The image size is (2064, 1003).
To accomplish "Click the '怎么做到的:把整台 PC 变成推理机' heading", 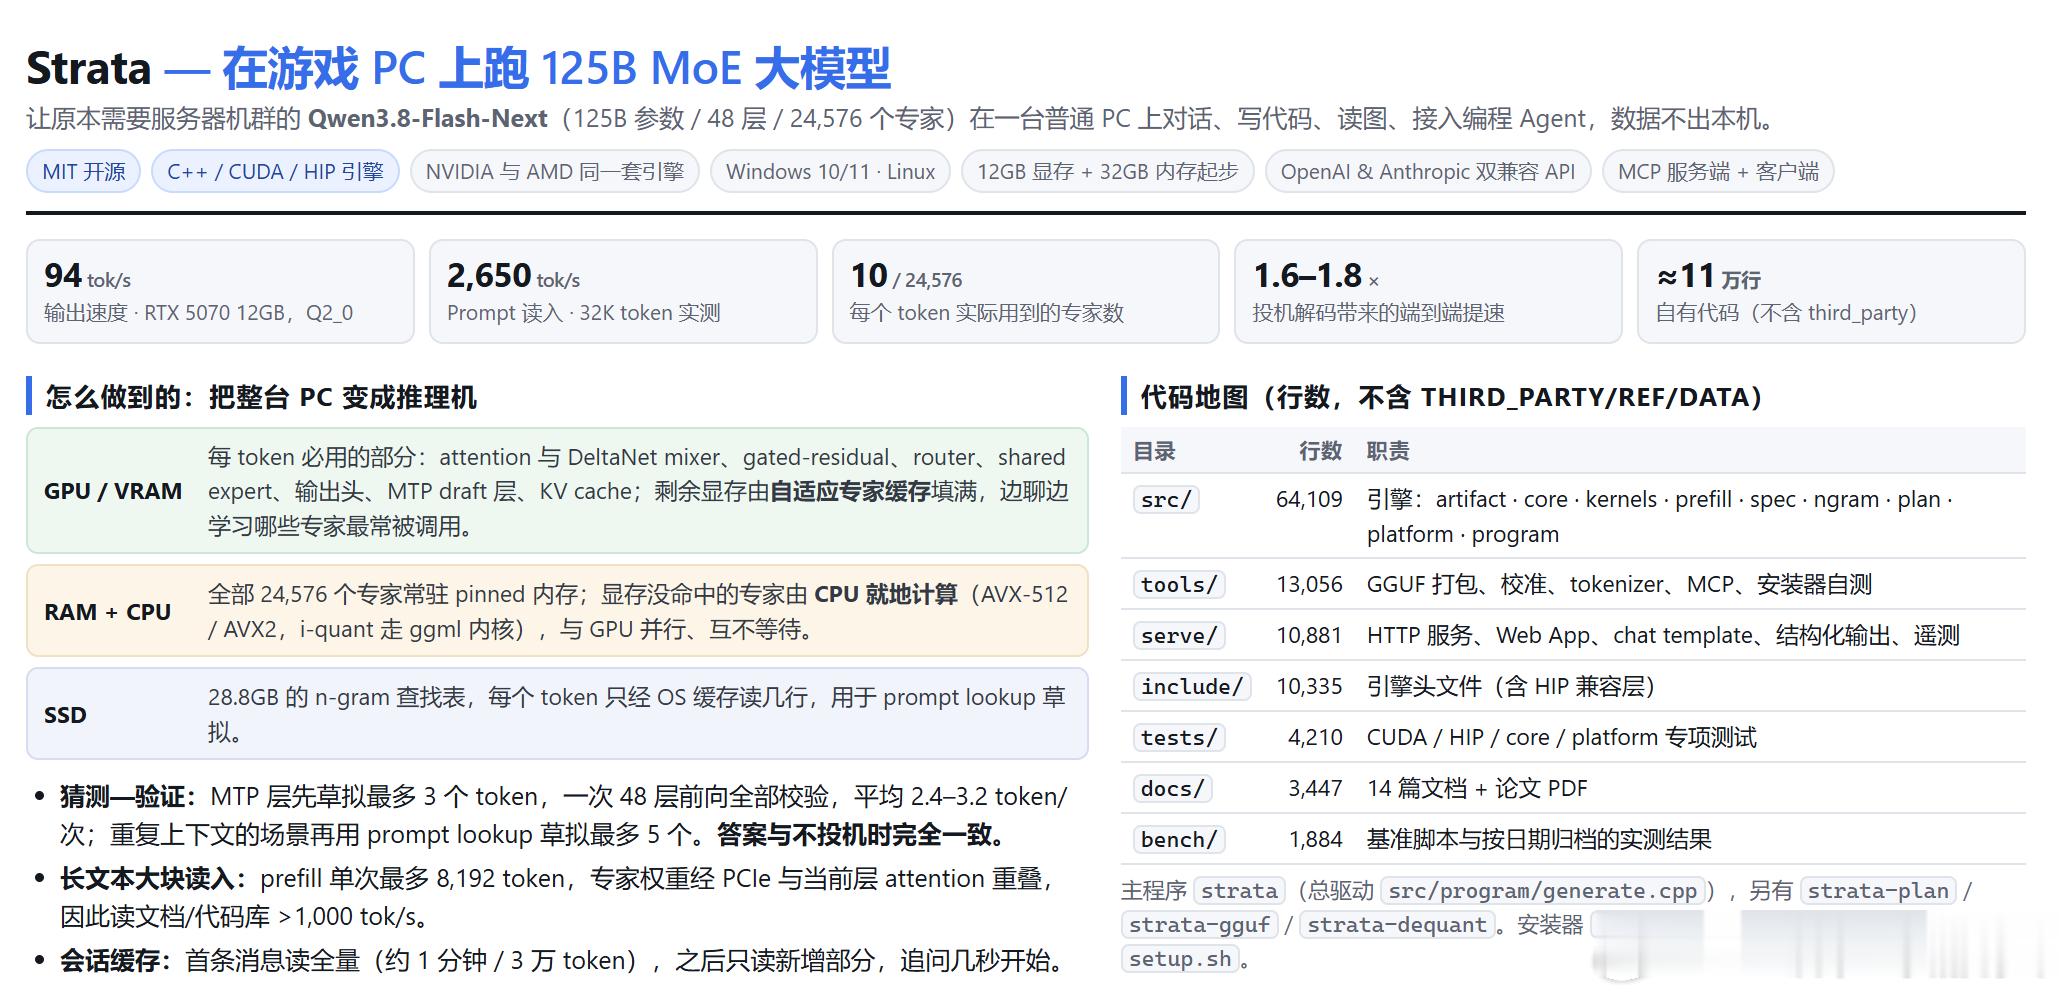I will [261, 397].
